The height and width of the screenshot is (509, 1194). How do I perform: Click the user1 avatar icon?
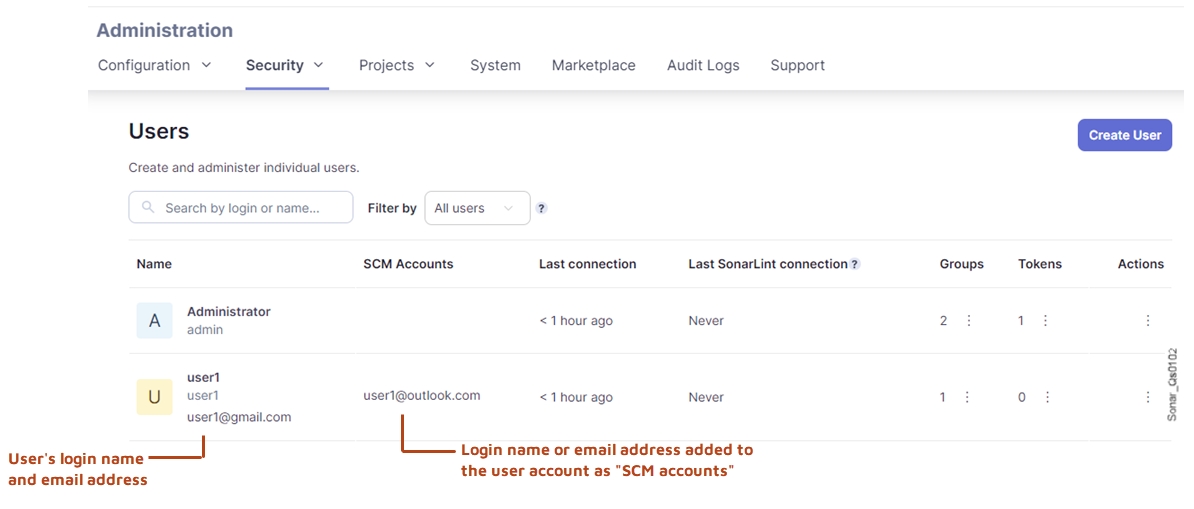tap(154, 397)
